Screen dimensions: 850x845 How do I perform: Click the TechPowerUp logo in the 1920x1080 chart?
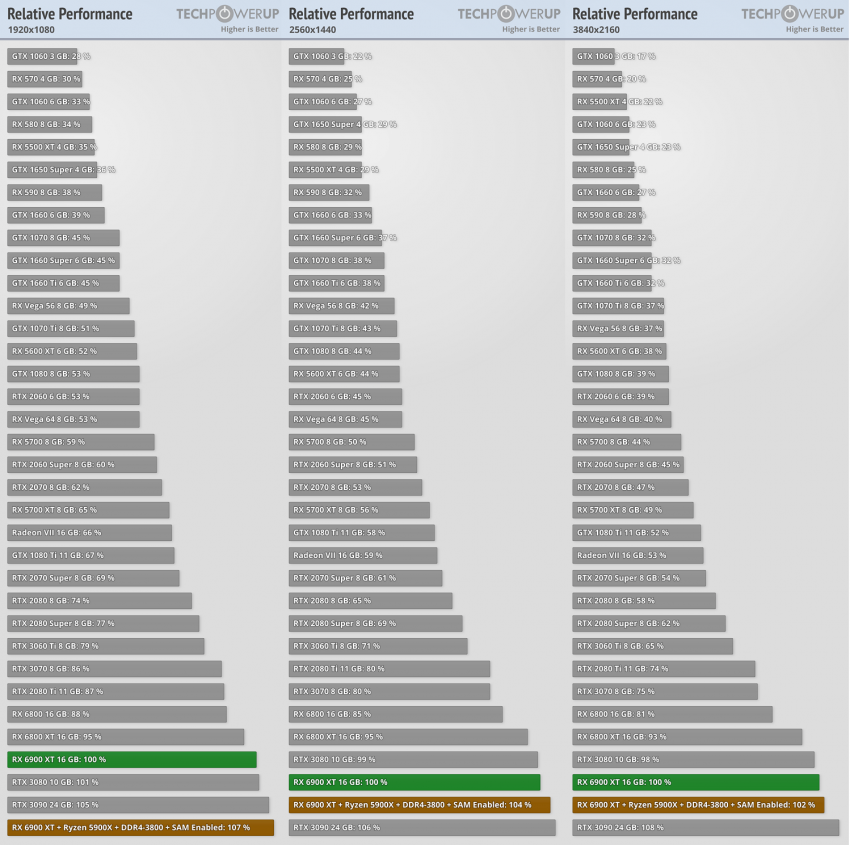point(227,14)
